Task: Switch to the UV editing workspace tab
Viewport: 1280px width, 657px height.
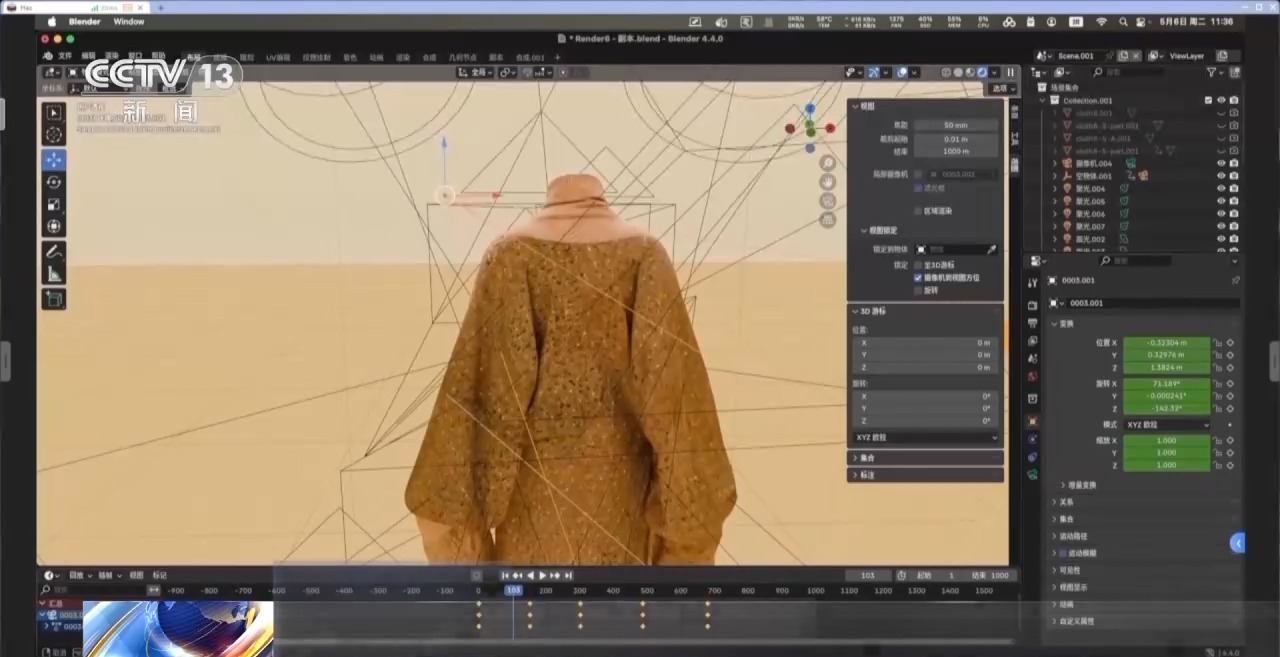Action: [x=277, y=58]
